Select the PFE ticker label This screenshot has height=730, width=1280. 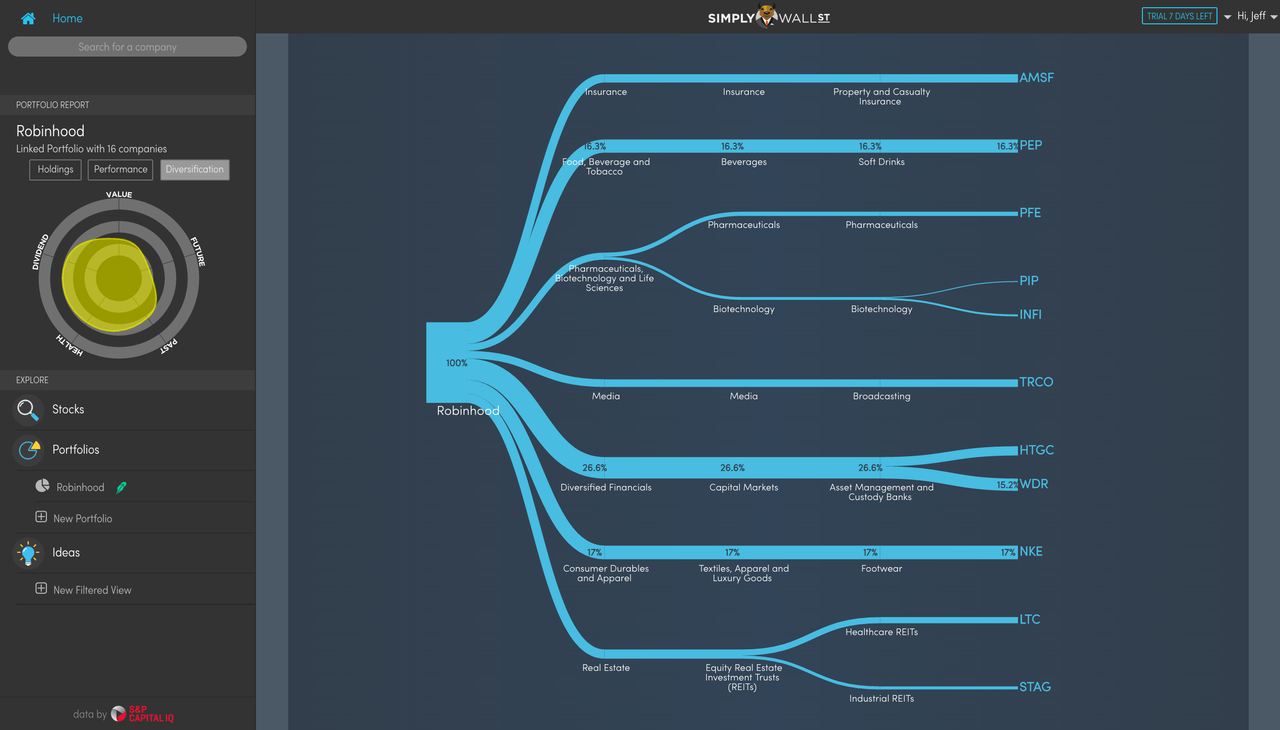click(1030, 213)
